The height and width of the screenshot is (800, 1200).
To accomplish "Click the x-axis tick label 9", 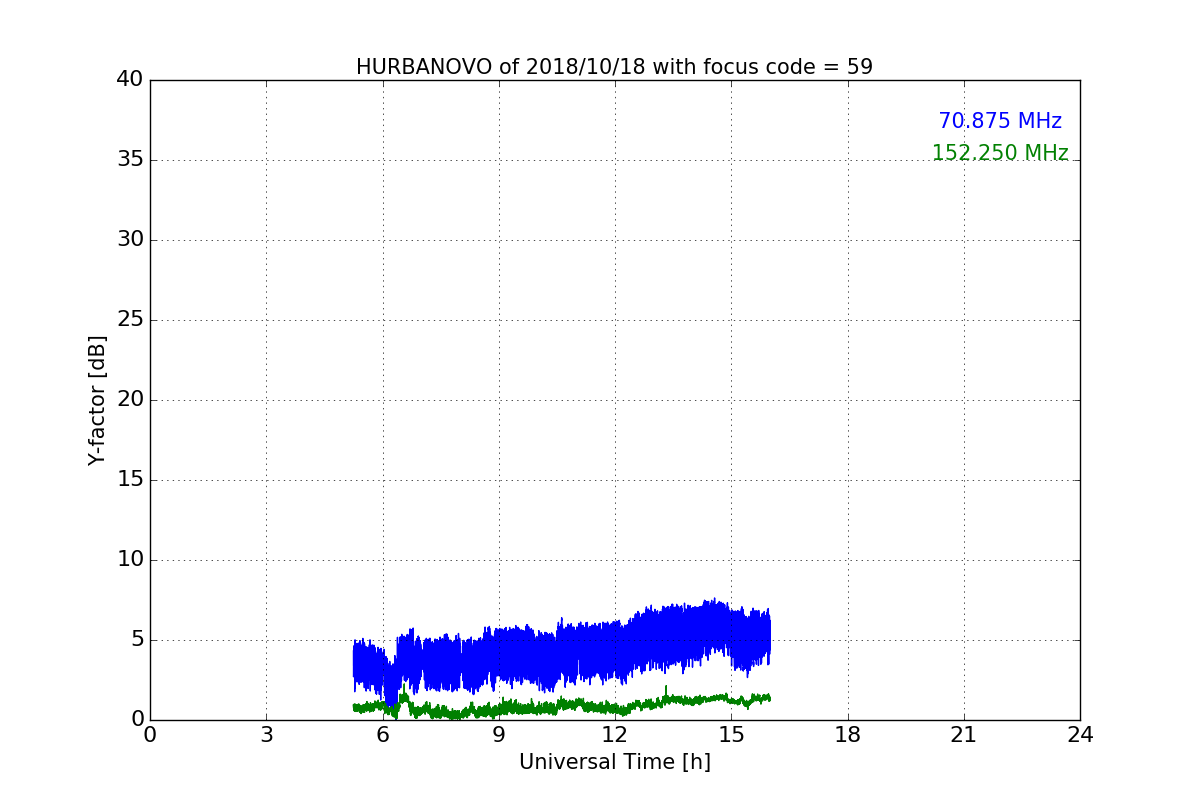I will point(498,735).
